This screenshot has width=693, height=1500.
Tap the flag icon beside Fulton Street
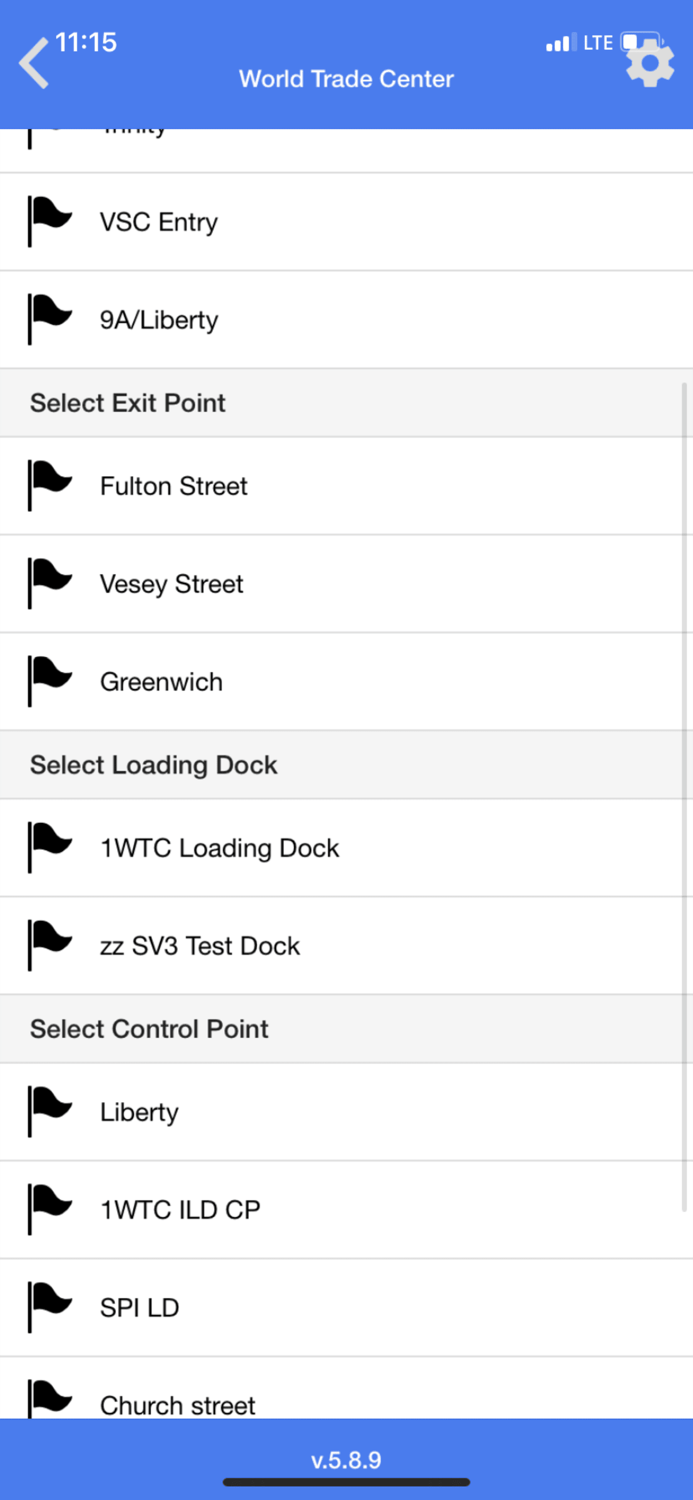coord(50,485)
